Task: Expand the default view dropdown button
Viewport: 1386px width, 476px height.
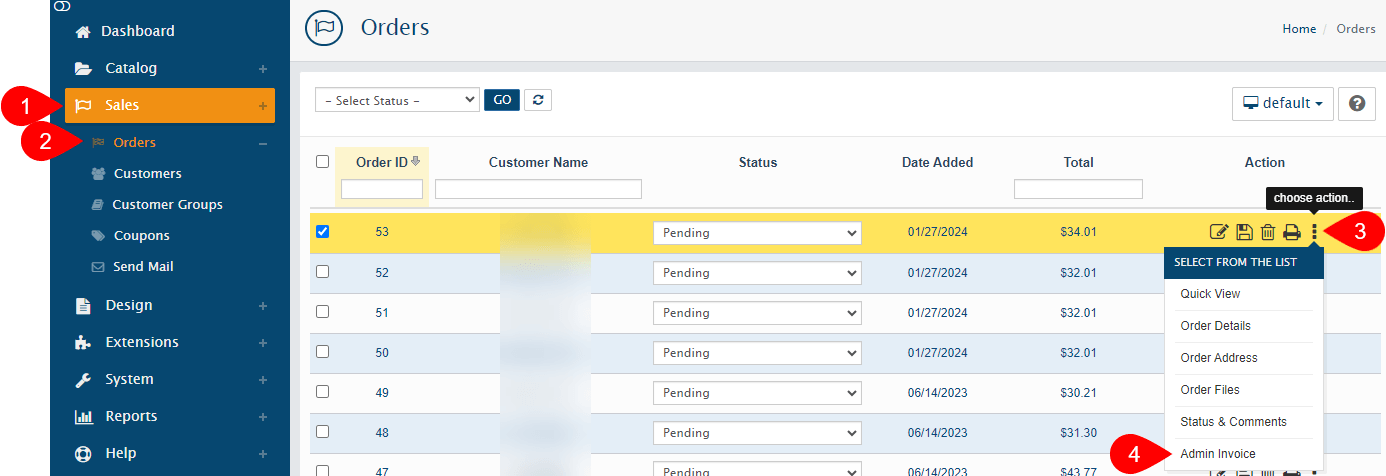Action: (1282, 103)
